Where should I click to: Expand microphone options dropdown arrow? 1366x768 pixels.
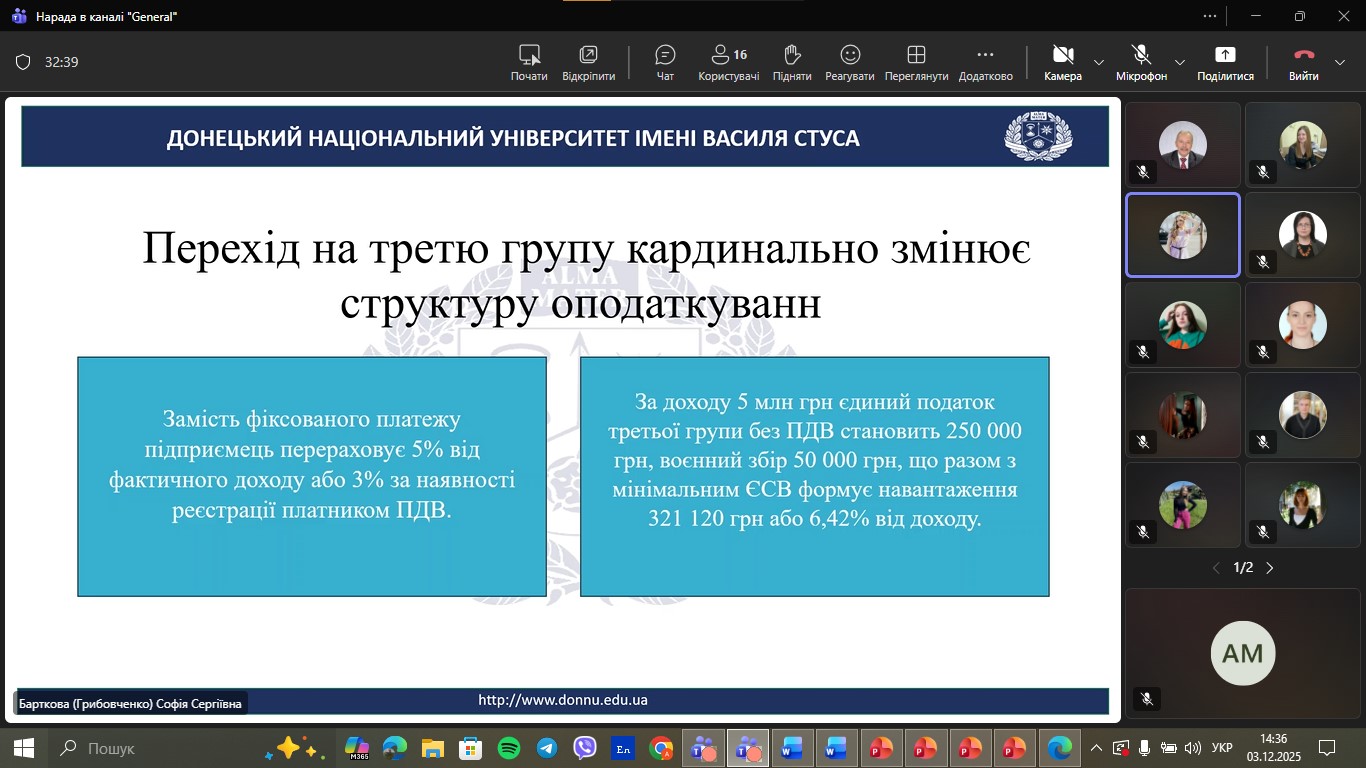tap(1179, 62)
